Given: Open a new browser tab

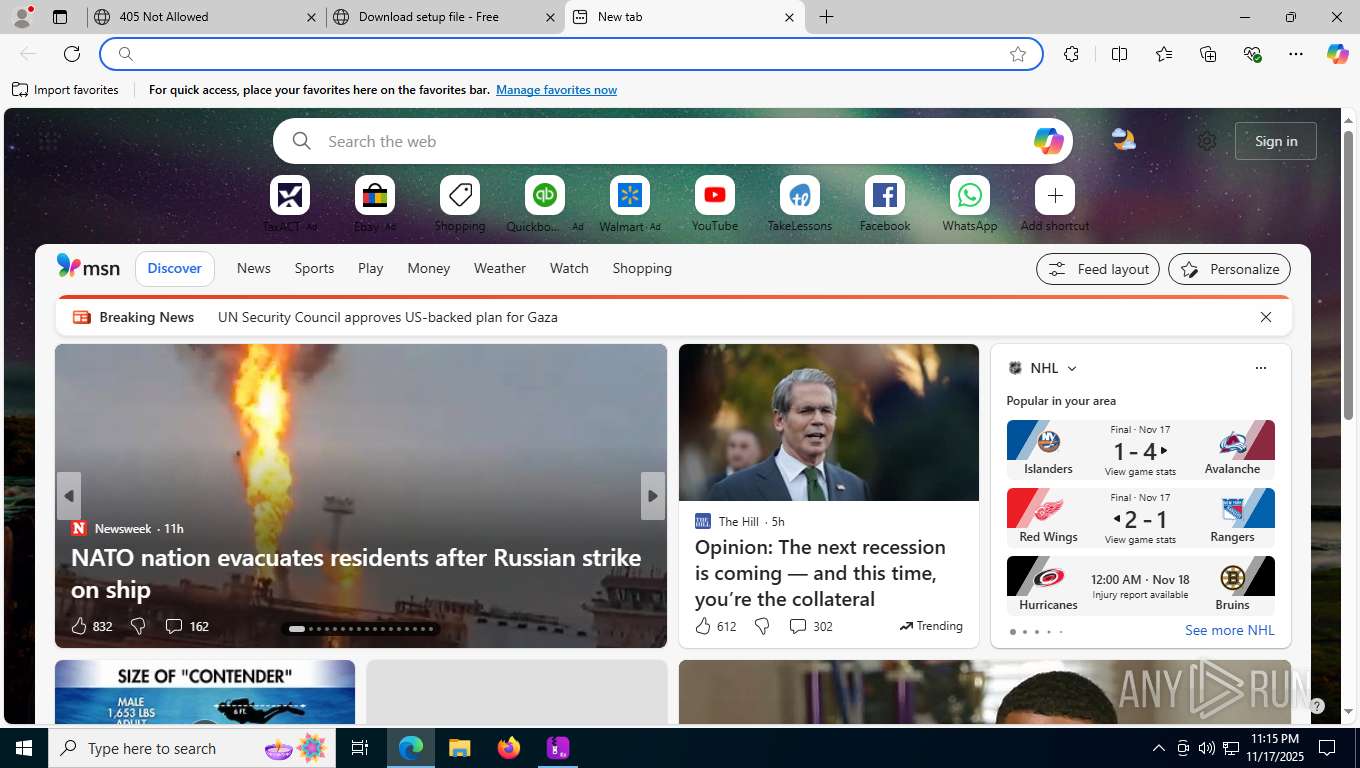Looking at the screenshot, I should click(x=826, y=17).
